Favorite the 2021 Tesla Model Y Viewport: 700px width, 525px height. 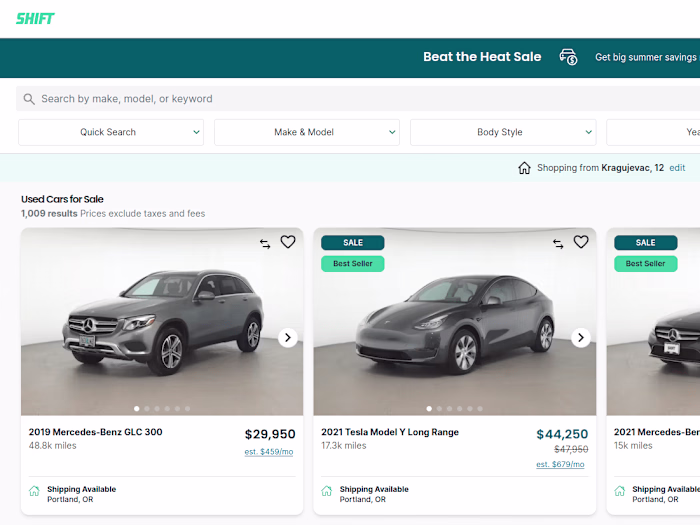[581, 242]
